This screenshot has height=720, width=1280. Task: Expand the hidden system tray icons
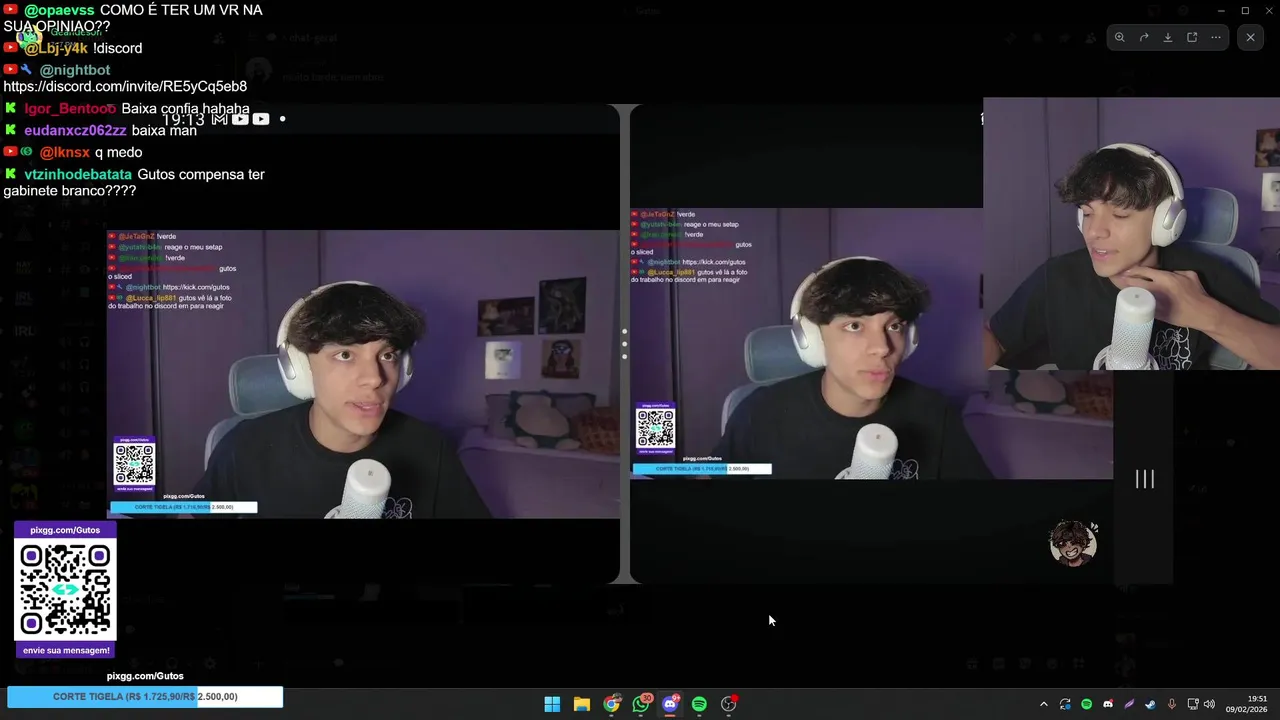point(1044,704)
